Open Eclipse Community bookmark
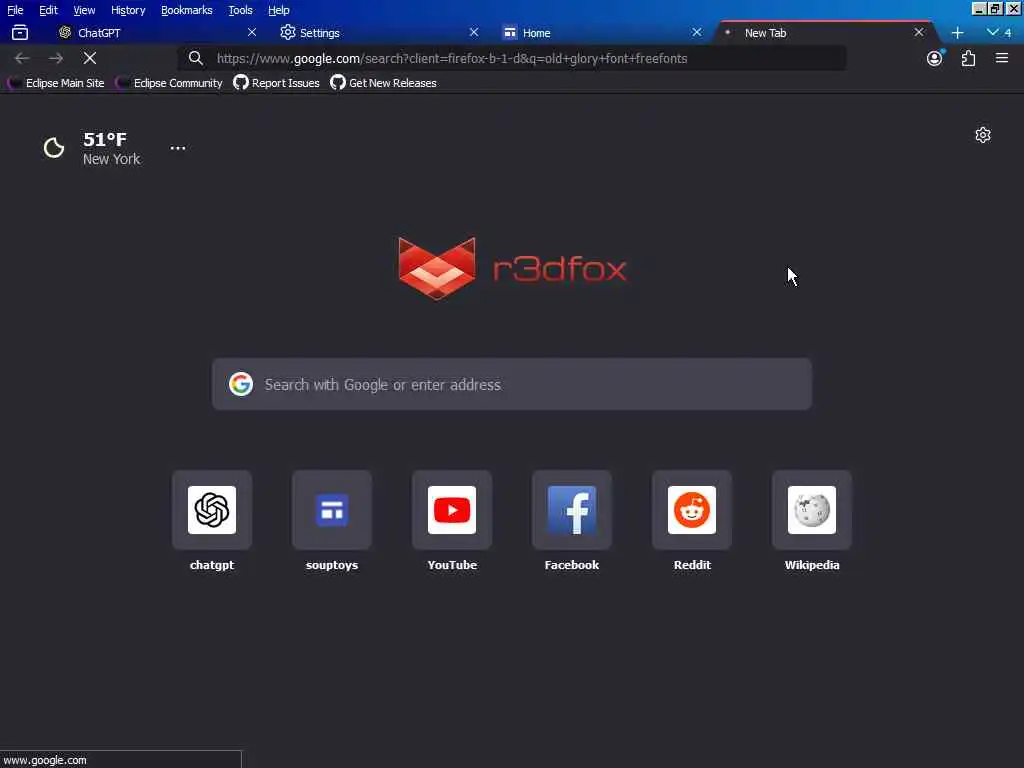The image size is (1024, 768). pos(169,83)
